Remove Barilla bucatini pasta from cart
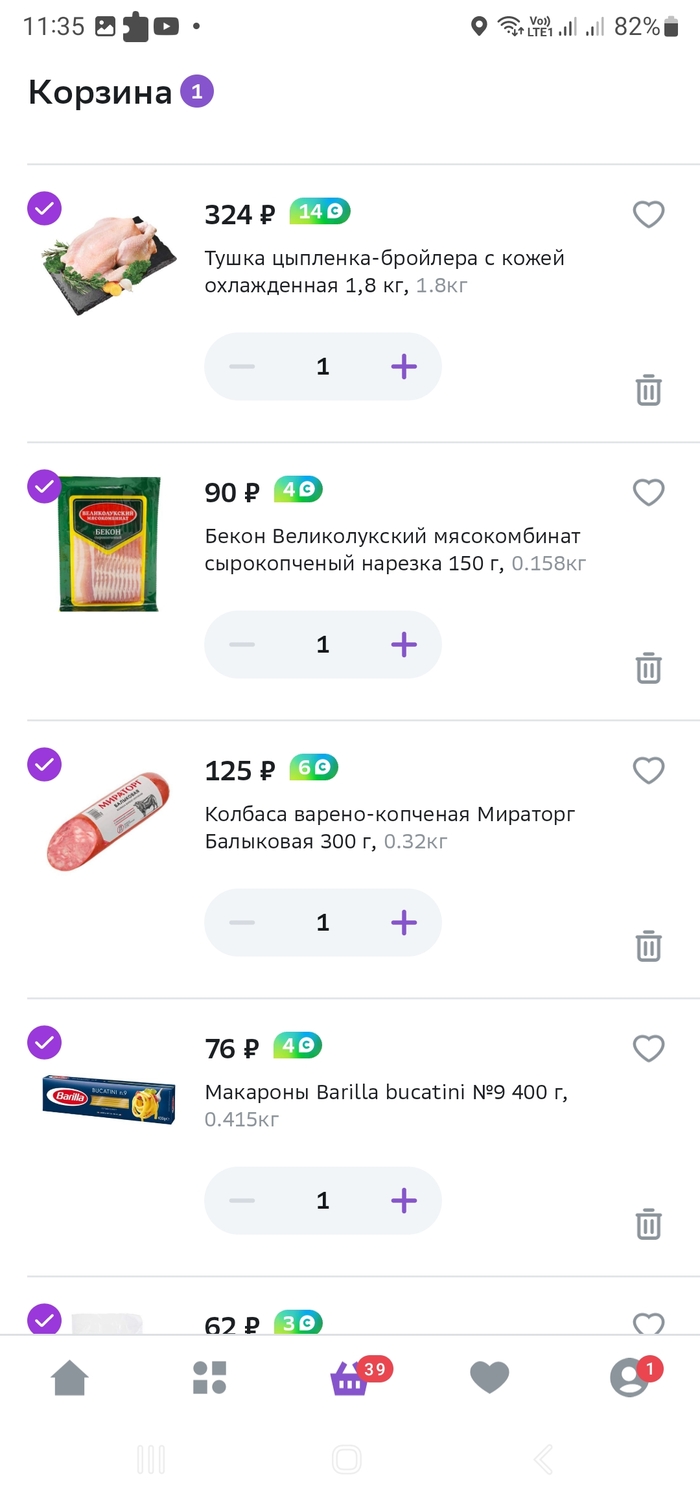This screenshot has width=700, height=1501. pyautogui.click(x=649, y=1223)
